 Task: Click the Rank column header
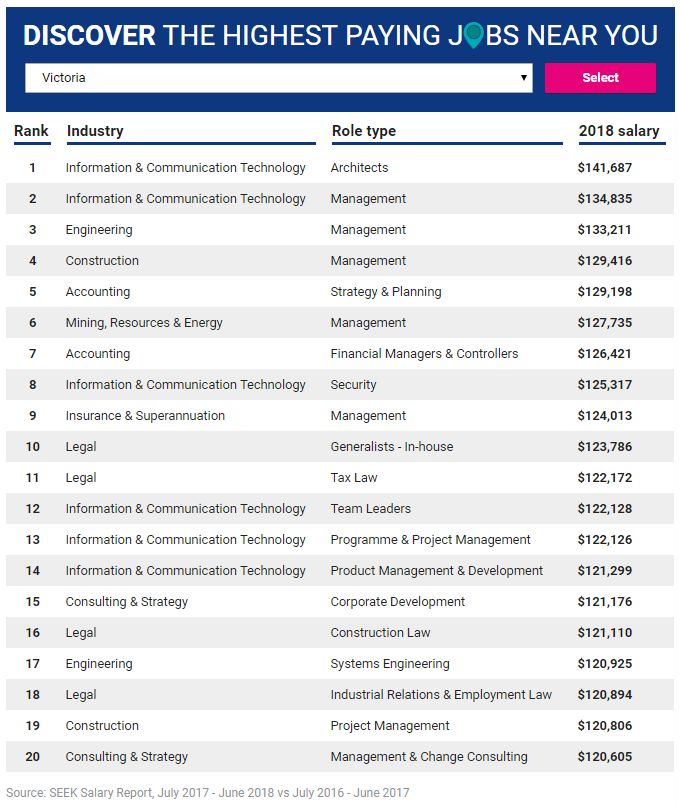point(31,131)
